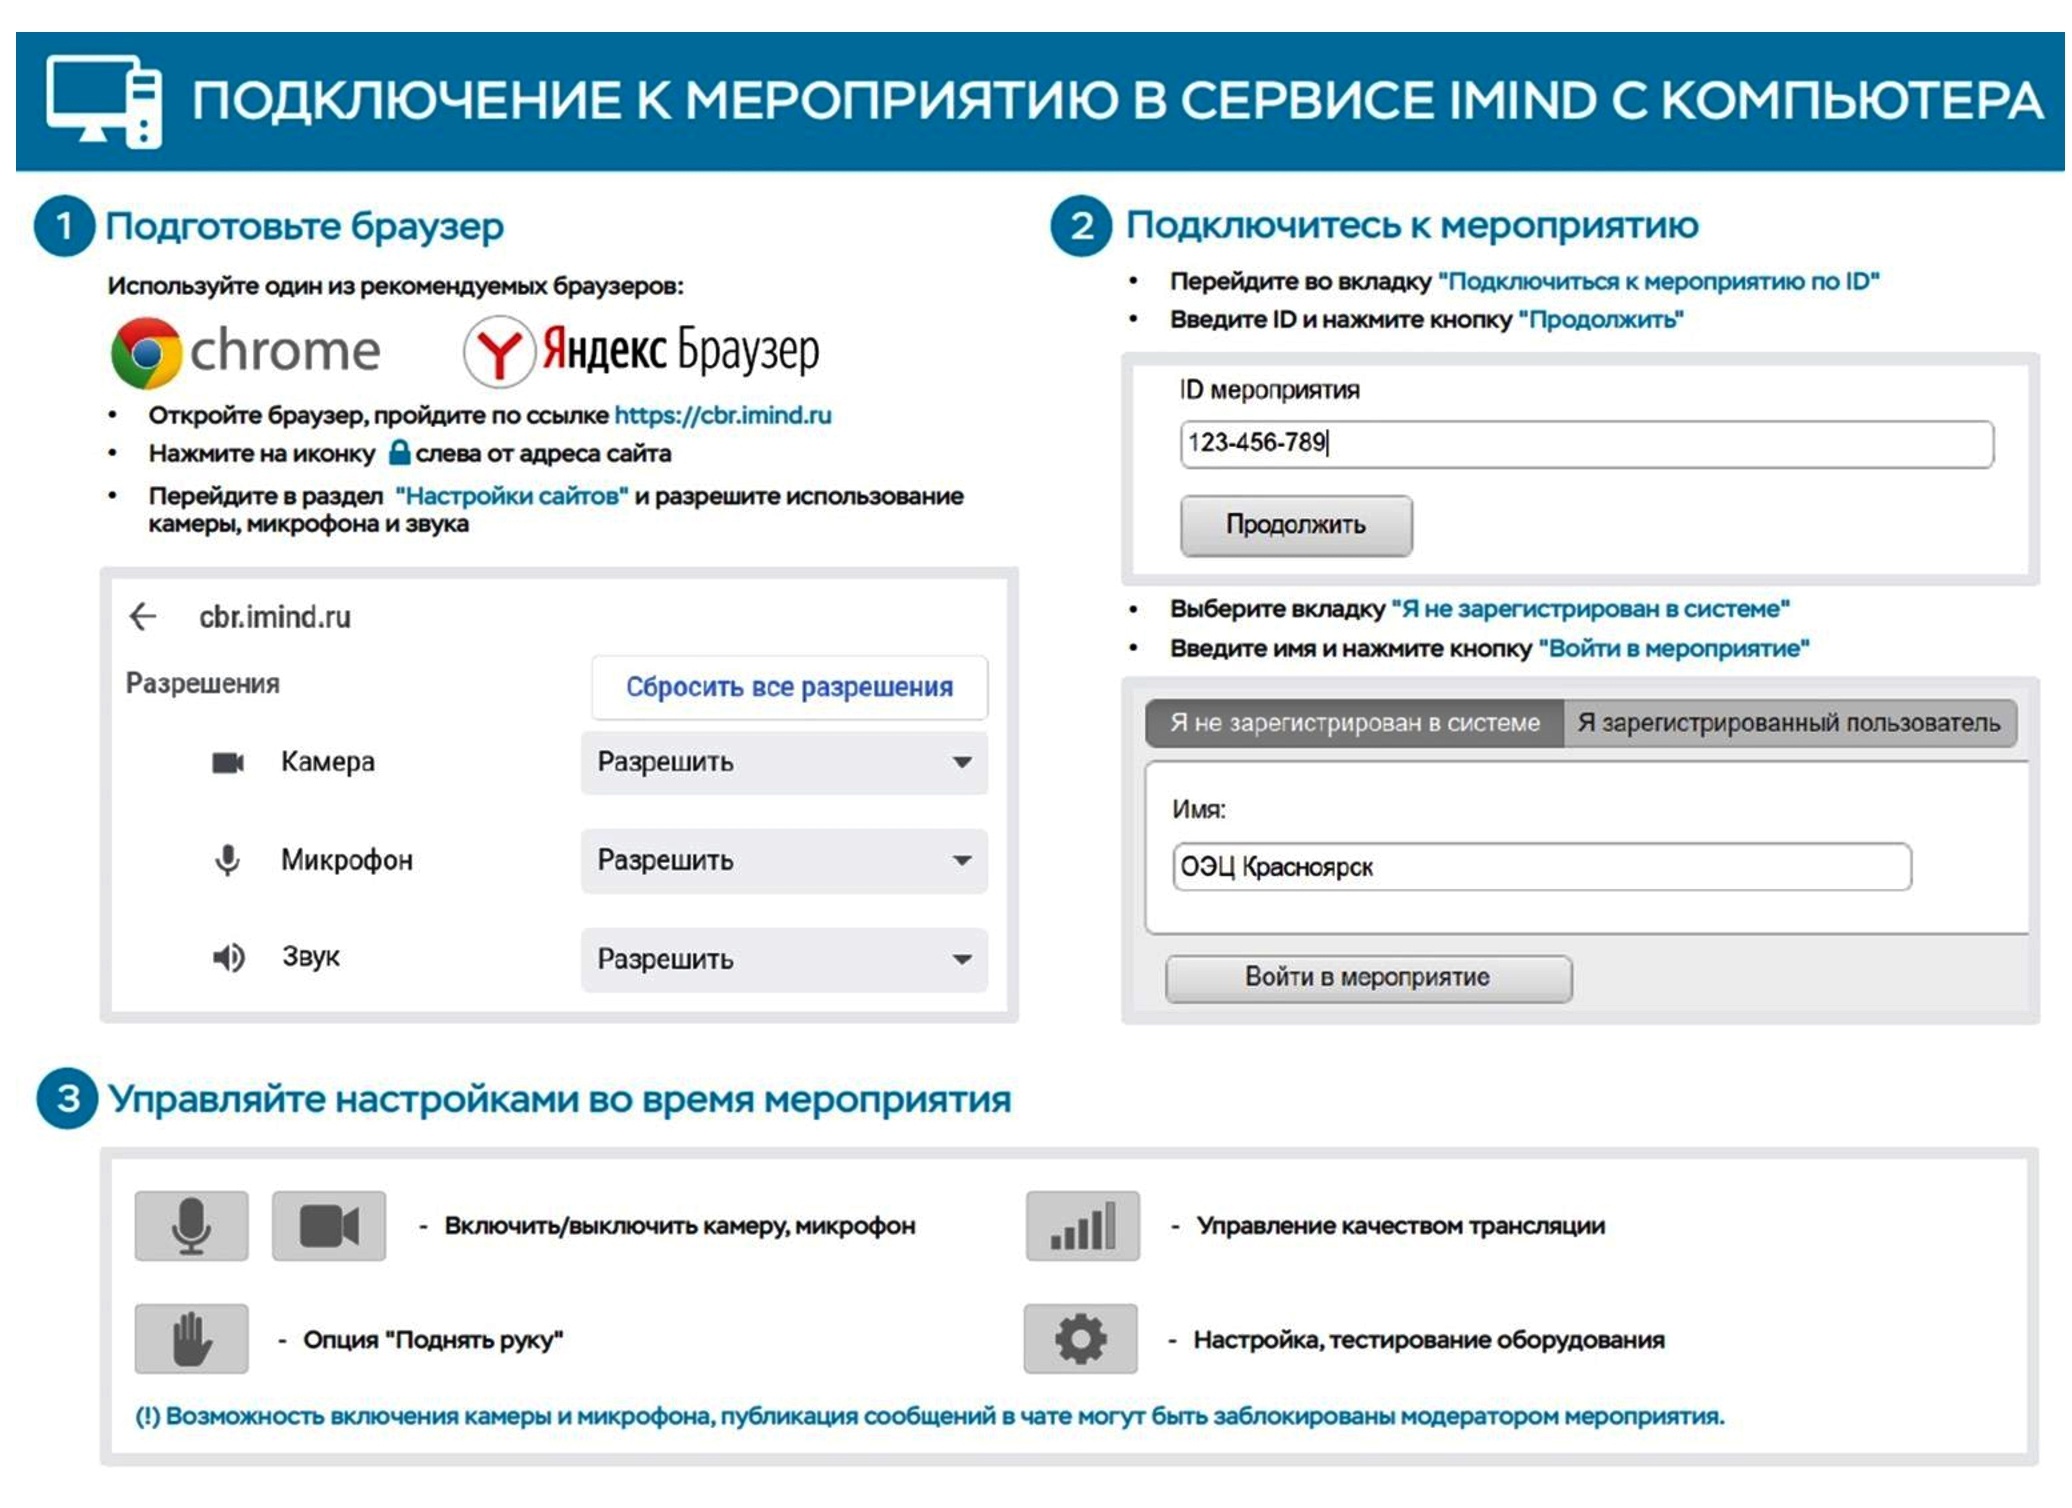Click the Камера permission label
Screen dimensions: 2072x1508
coord(328,762)
